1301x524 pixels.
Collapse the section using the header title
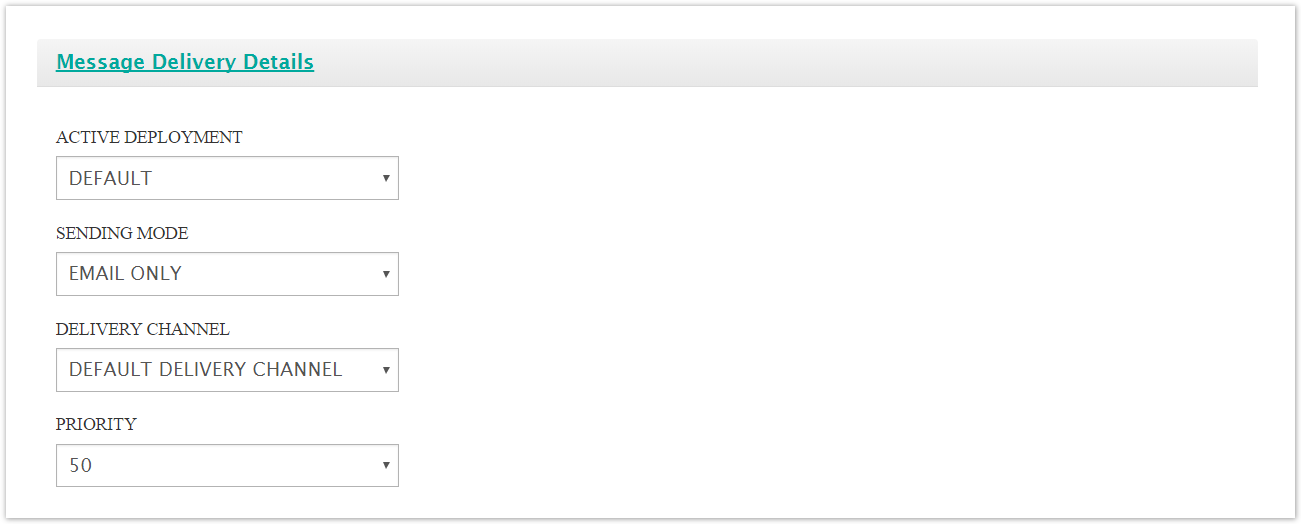tap(185, 62)
